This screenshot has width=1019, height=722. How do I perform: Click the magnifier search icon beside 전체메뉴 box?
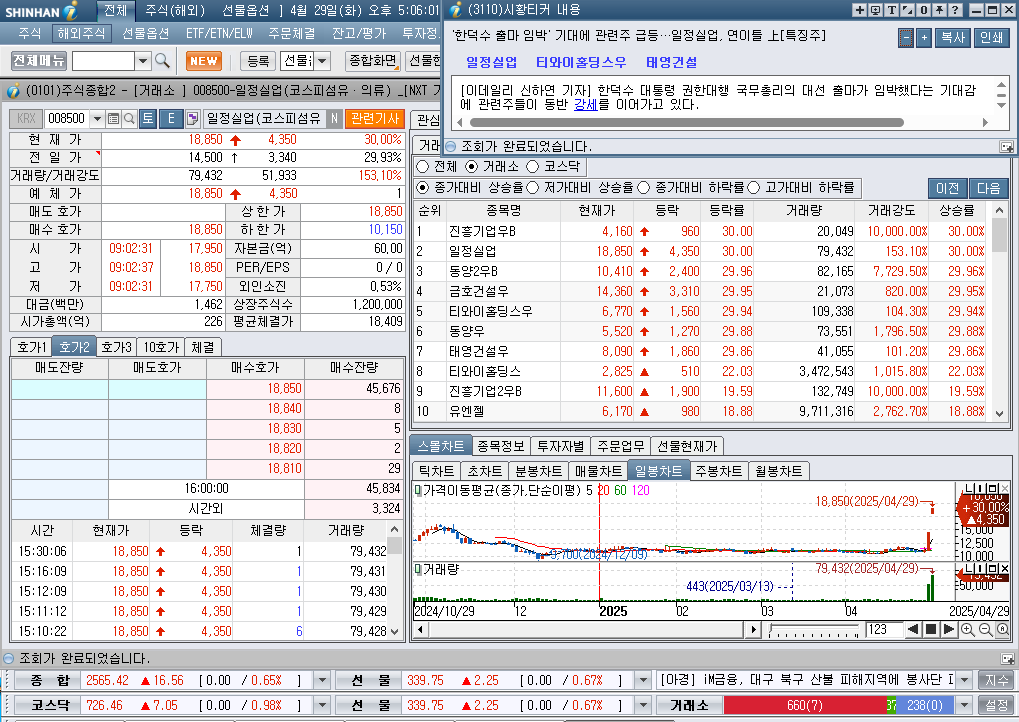[162, 61]
